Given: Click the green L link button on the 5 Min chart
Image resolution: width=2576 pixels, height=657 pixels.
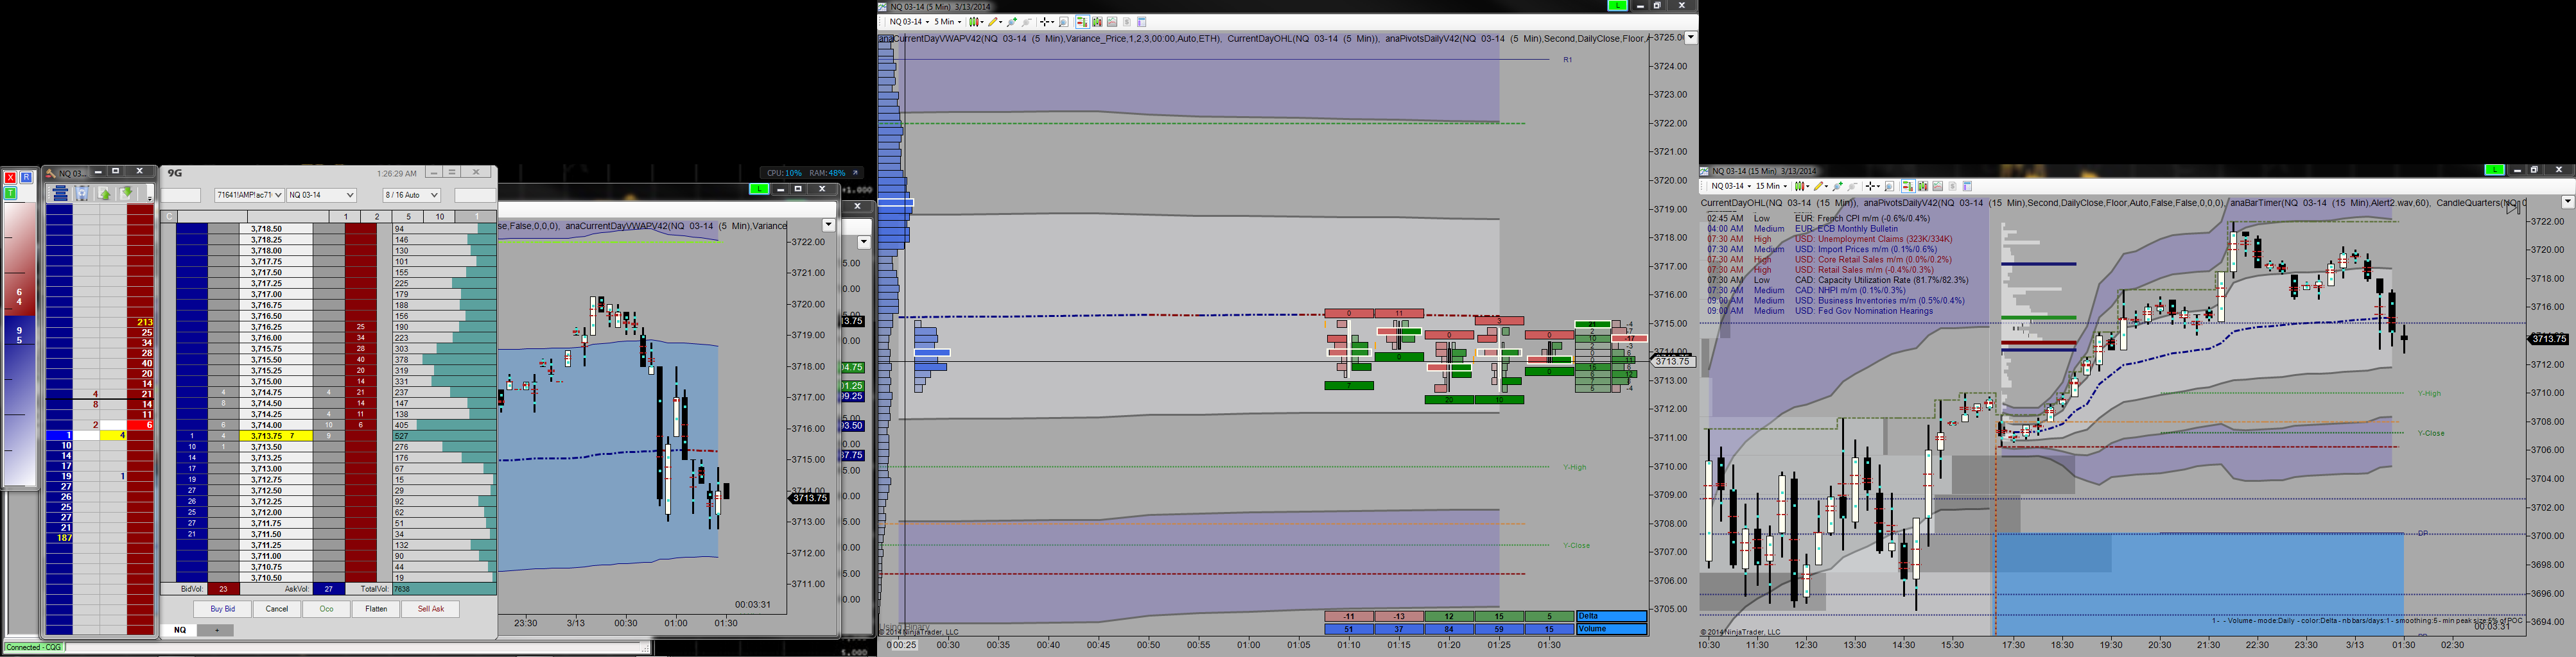Looking at the screenshot, I should click(x=1617, y=6).
